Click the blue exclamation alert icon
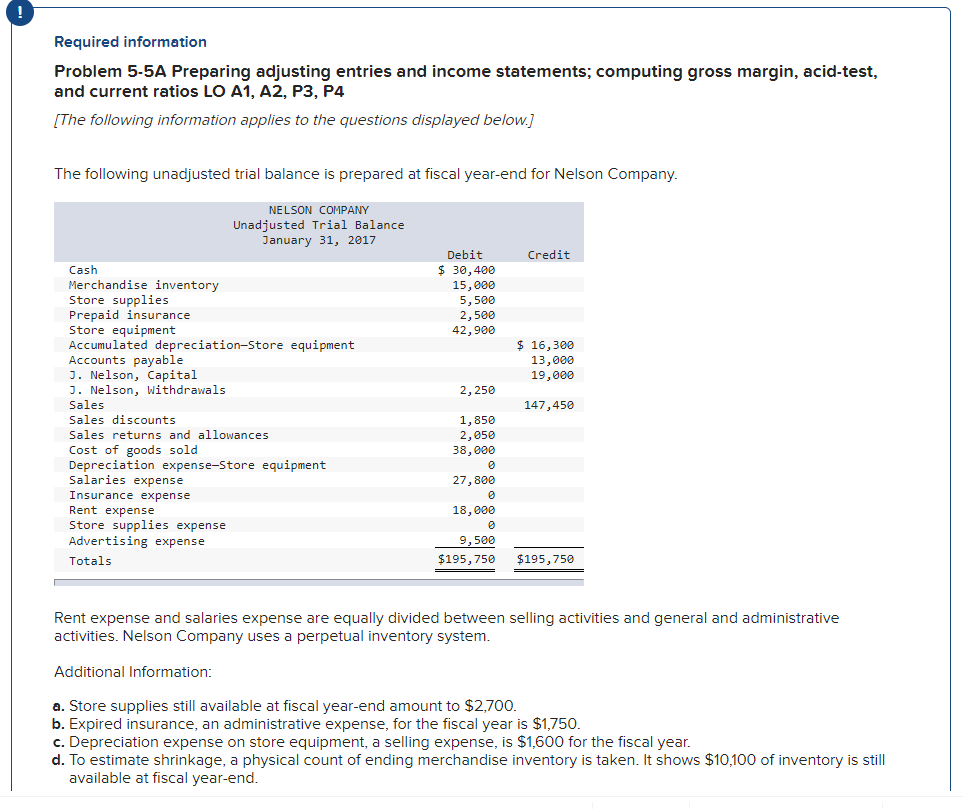 (20, 14)
